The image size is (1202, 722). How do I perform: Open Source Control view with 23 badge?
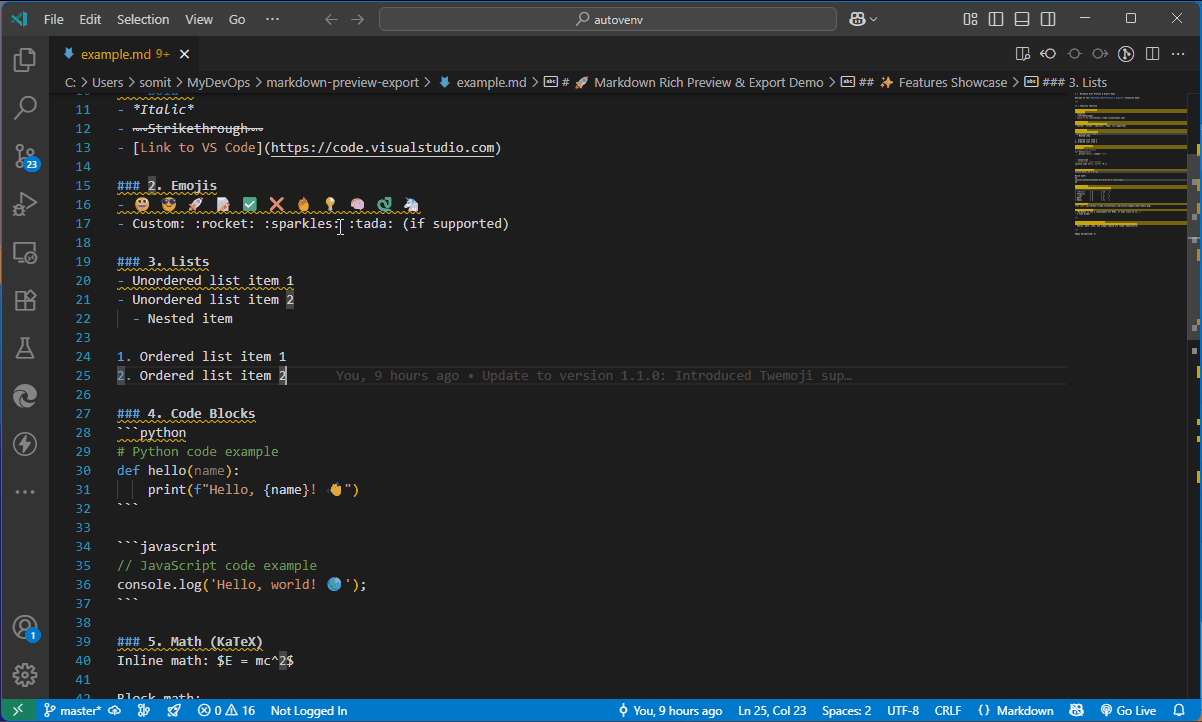click(25, 156)
